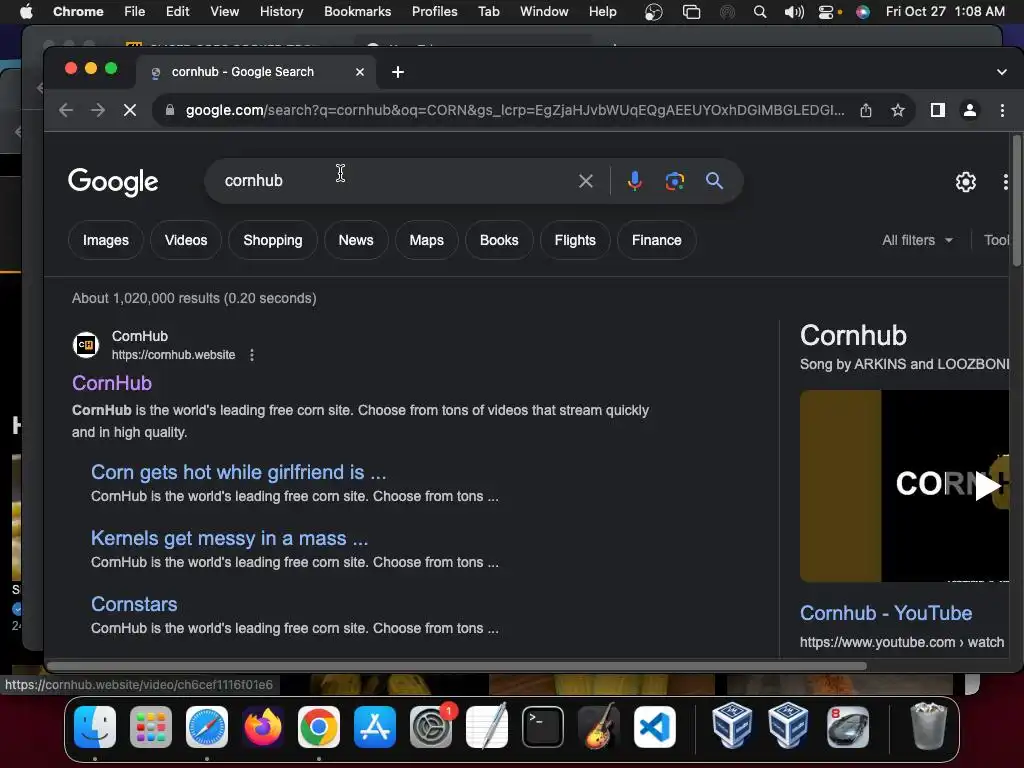
Task: Open the App Store Dock icon
Action: (375, 727)
